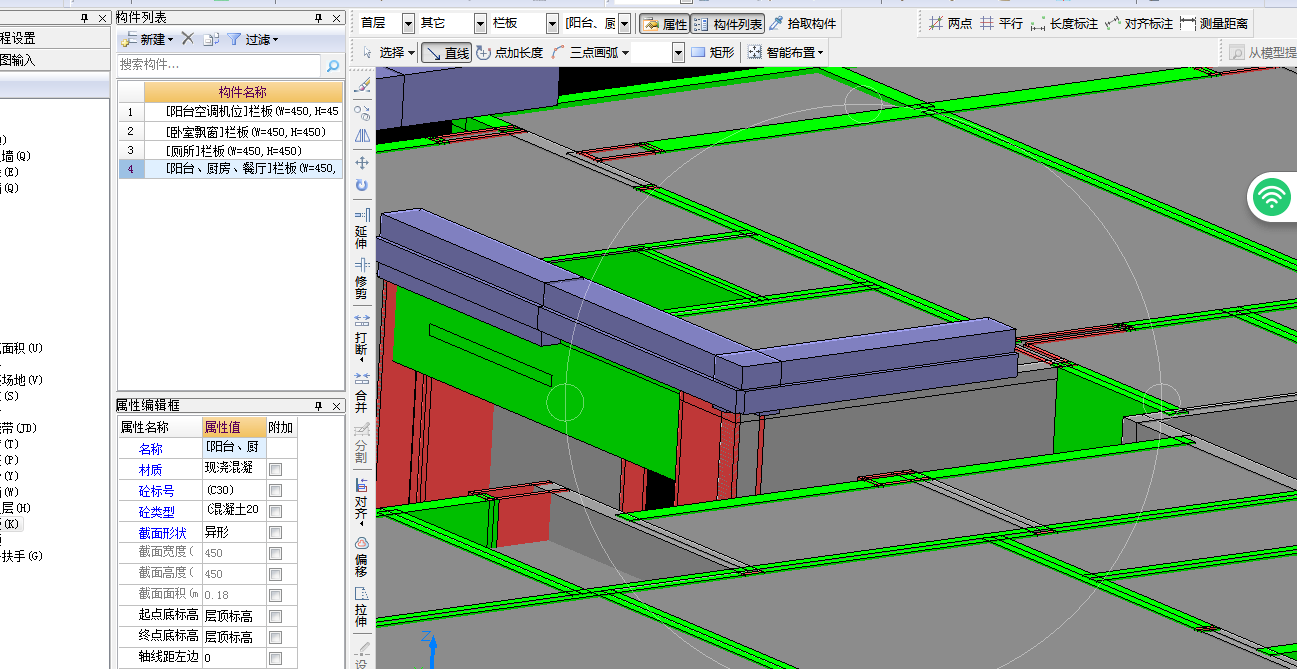Screen dimensions: 1297x669
Task: Click the copy component icon
Action: [x=210, y=39]
